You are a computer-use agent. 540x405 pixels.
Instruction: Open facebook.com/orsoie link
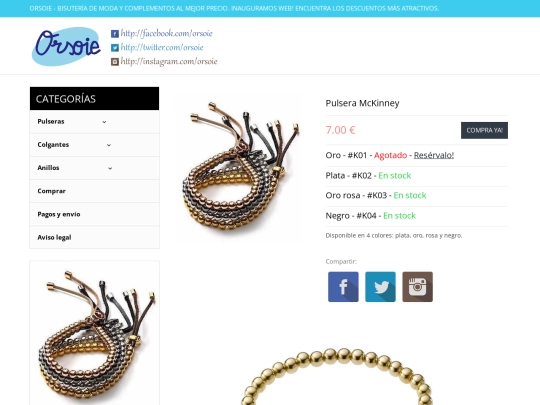166,33
